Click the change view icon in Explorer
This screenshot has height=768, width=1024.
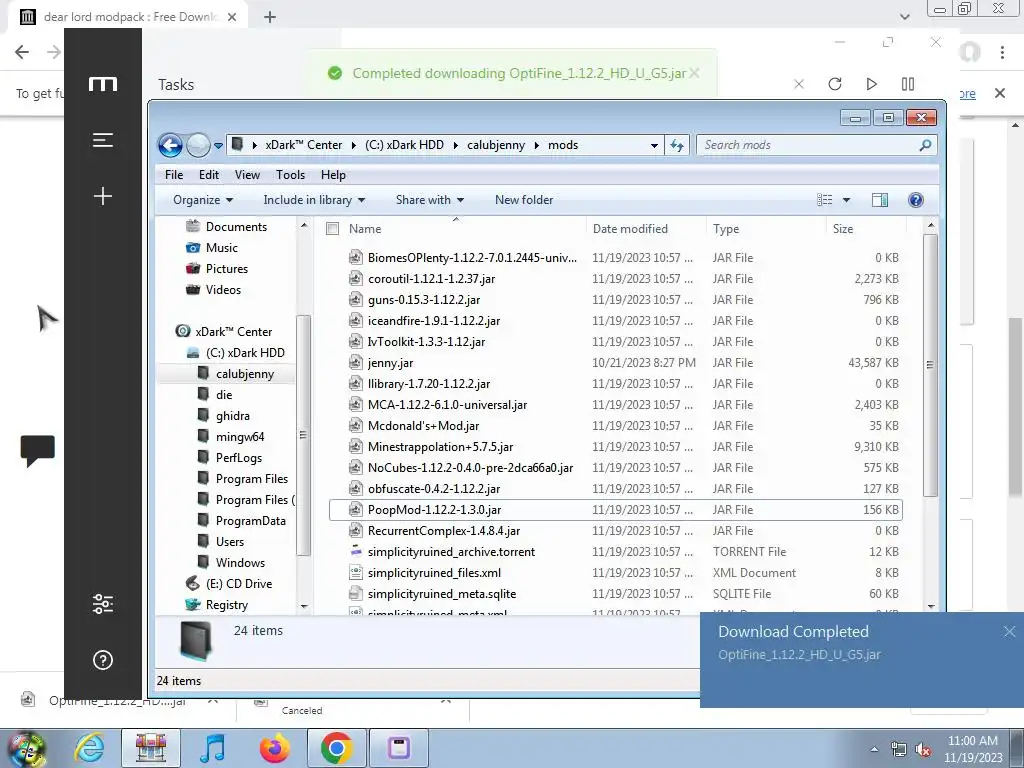[825, 200]
